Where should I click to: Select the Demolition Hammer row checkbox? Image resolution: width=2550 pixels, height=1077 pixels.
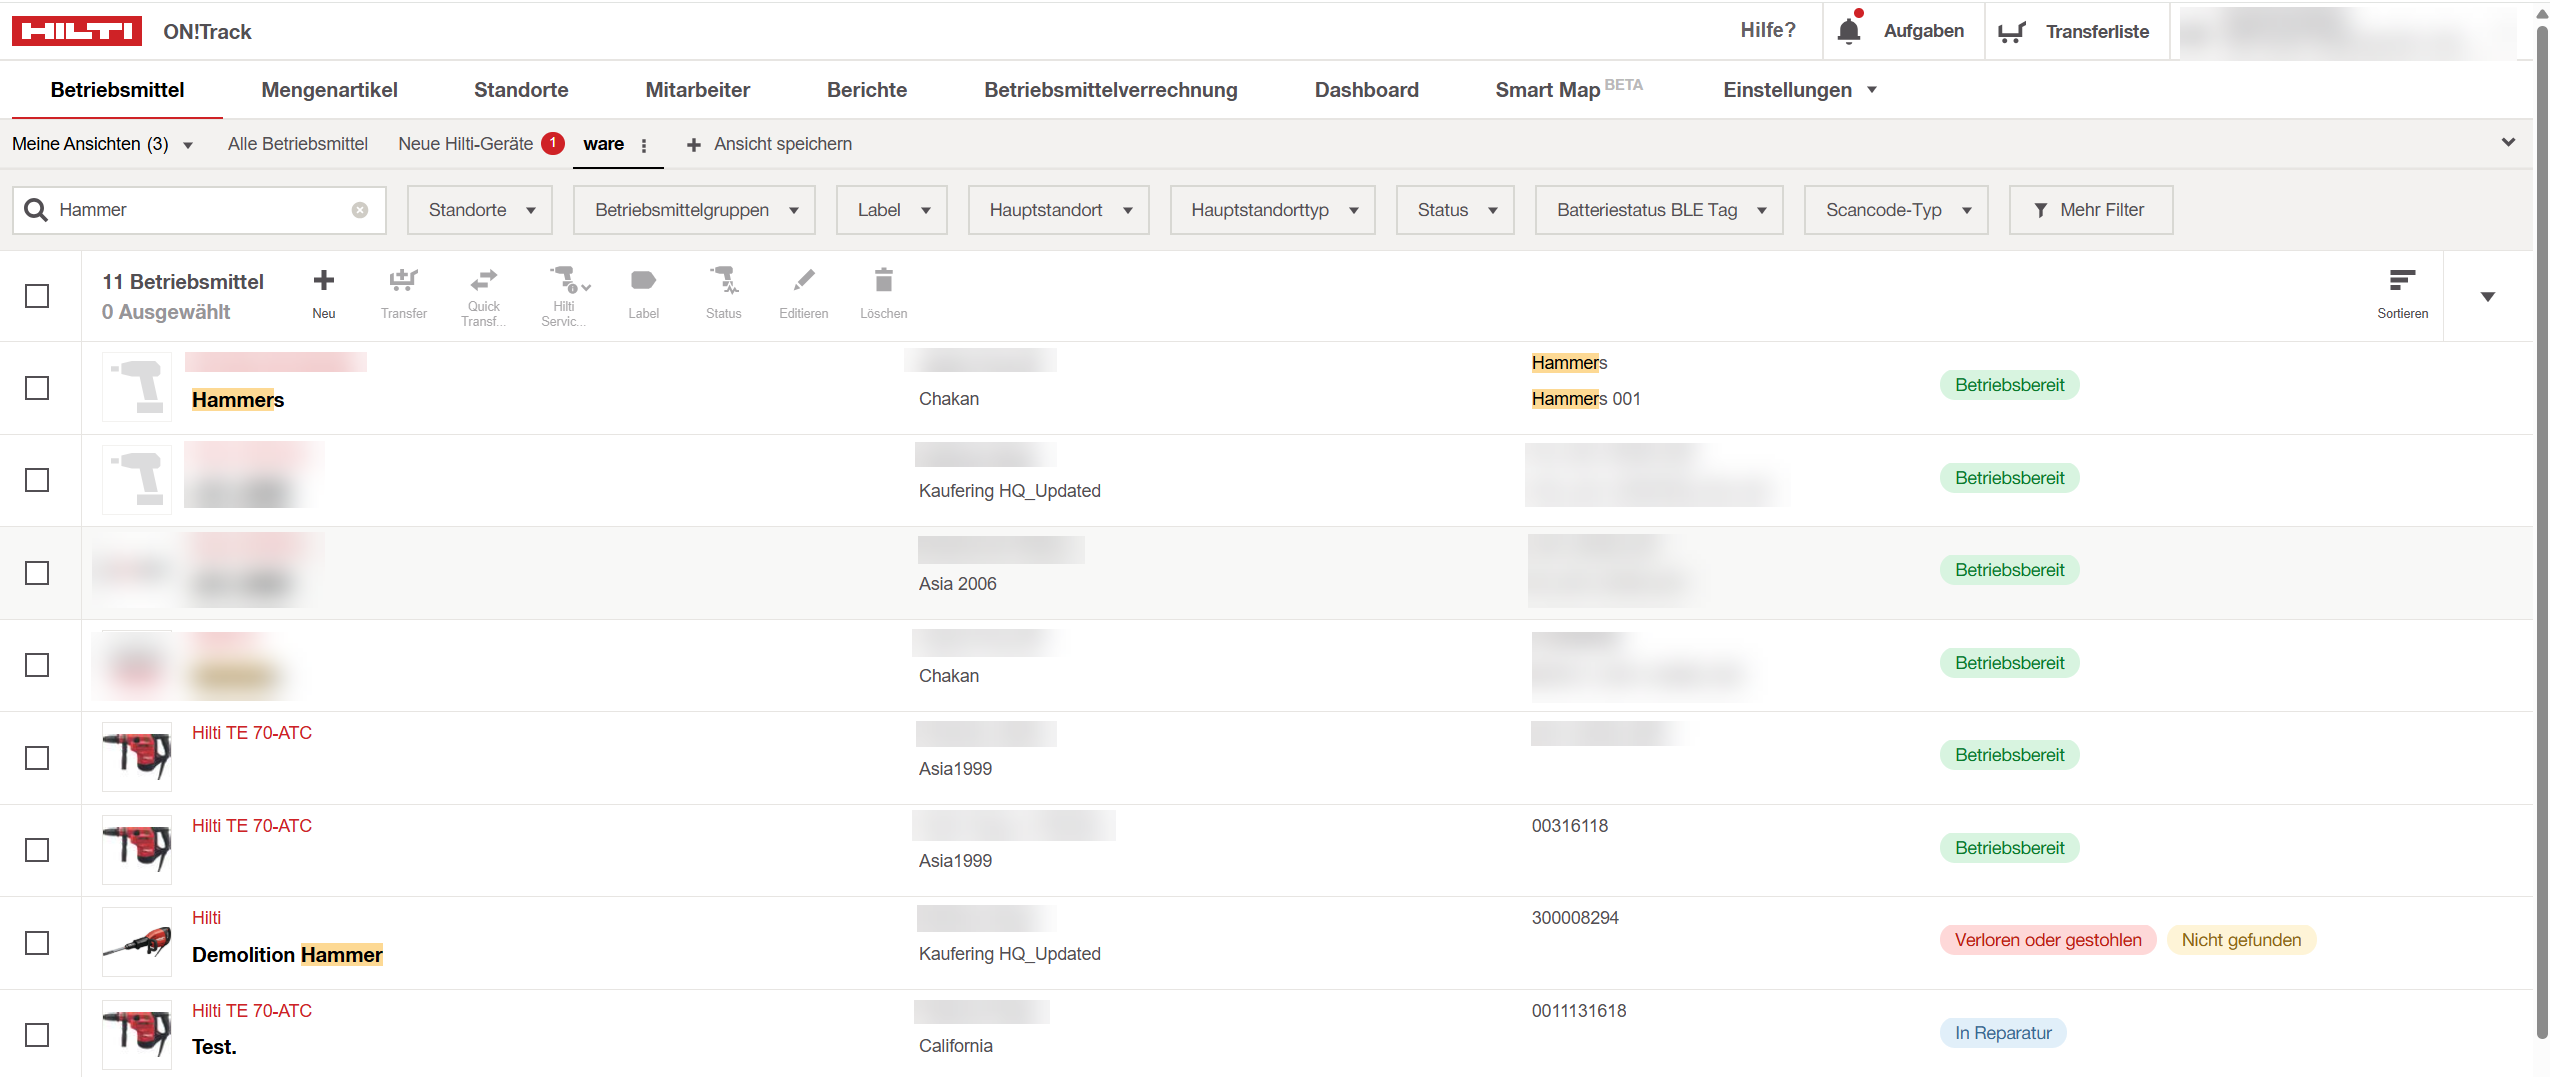[x=37, y=943]
